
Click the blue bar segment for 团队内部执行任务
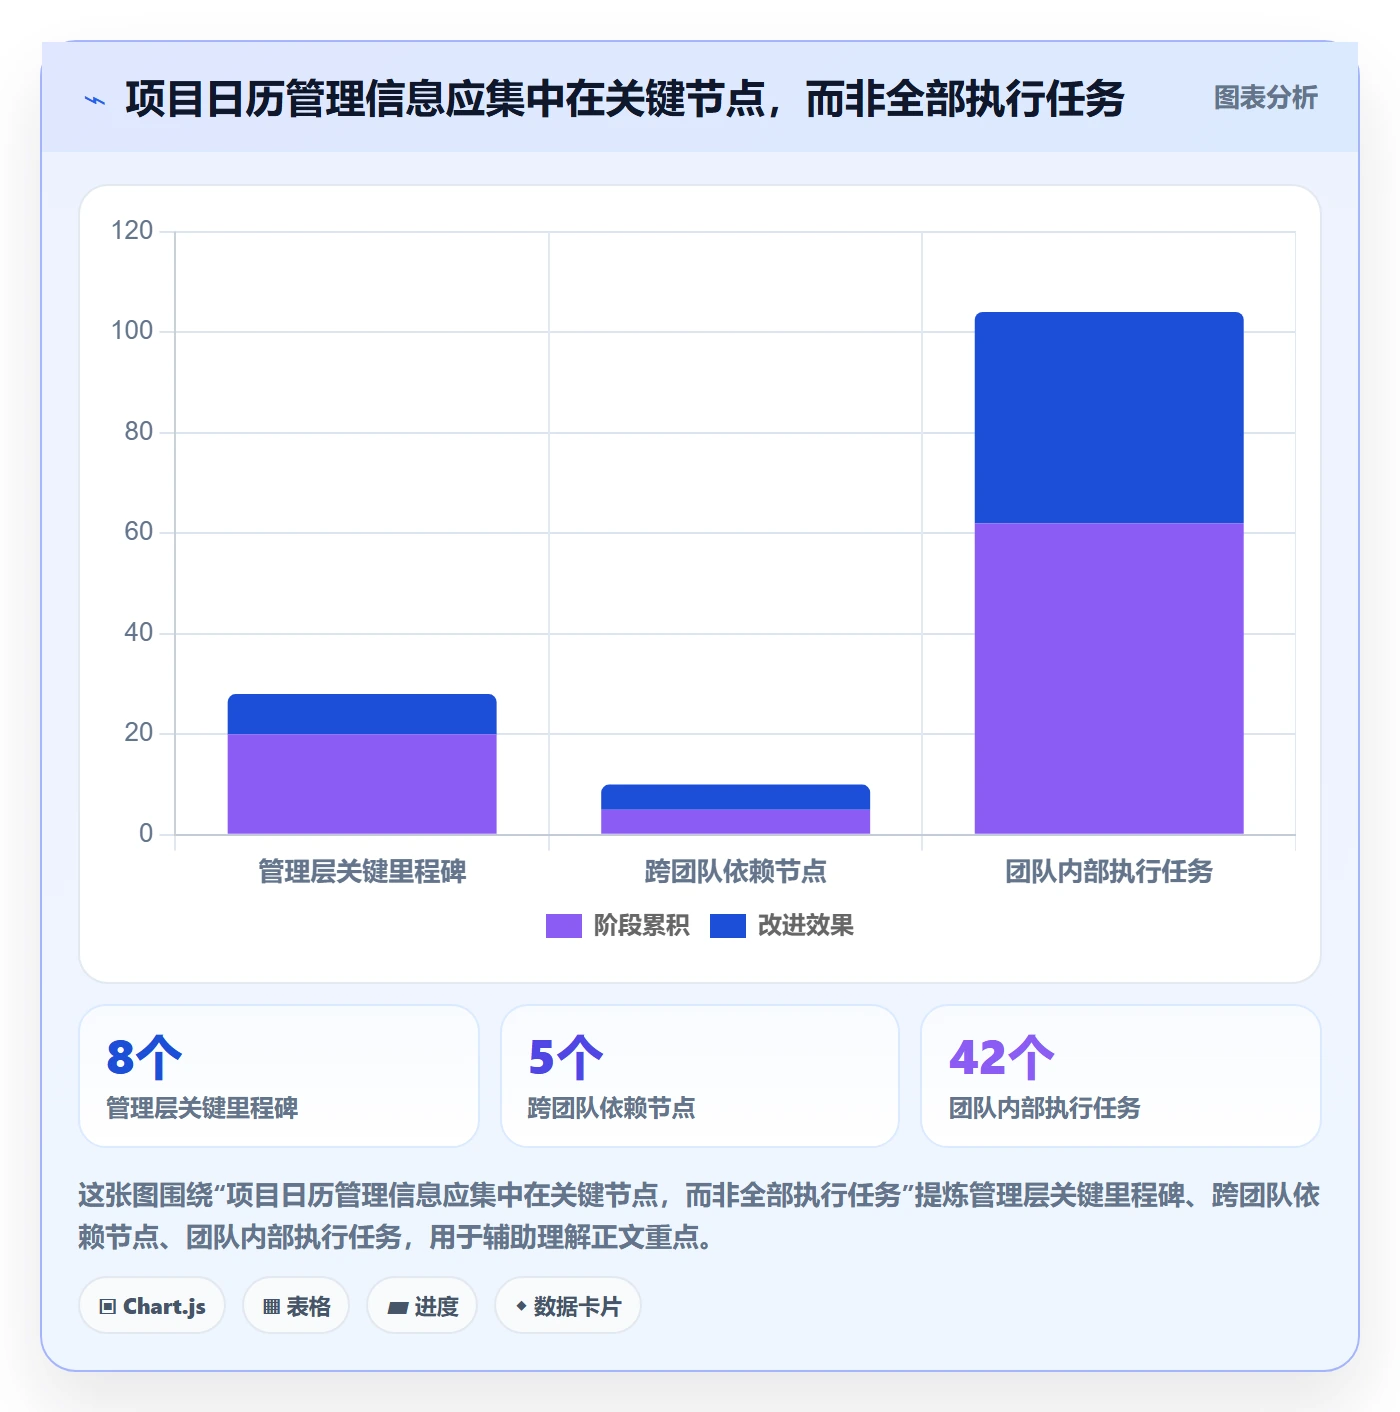click(1109, 418)
